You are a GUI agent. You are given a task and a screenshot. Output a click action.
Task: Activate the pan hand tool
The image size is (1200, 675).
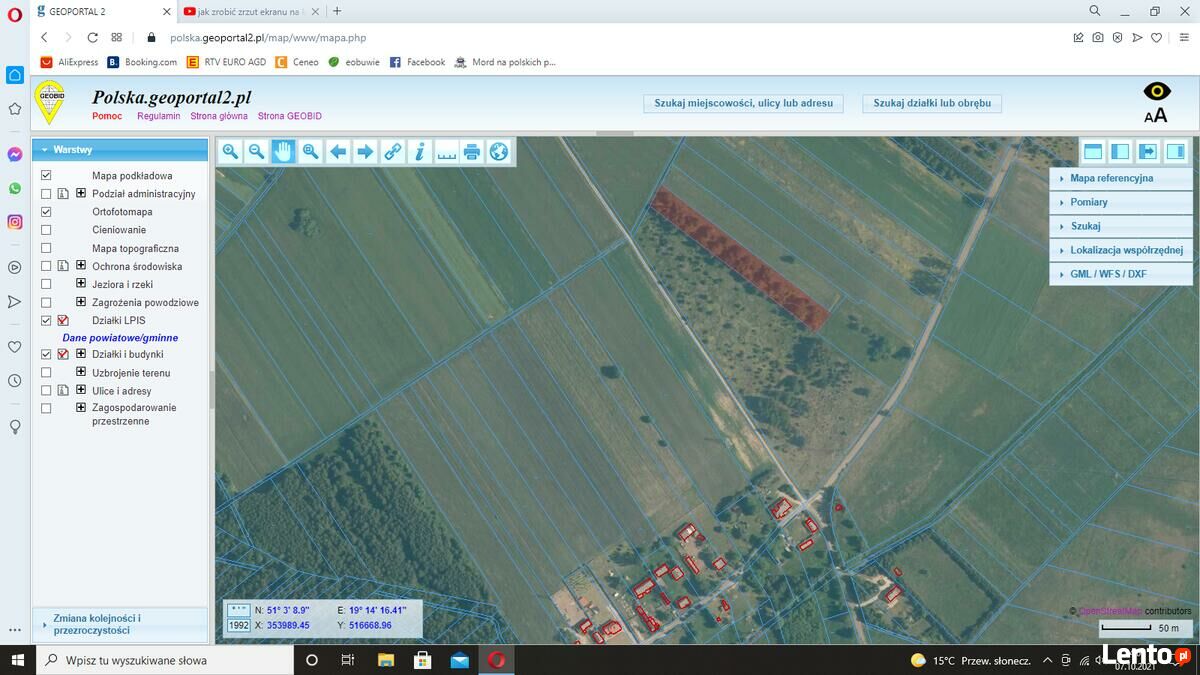click(x=283, y=151)
